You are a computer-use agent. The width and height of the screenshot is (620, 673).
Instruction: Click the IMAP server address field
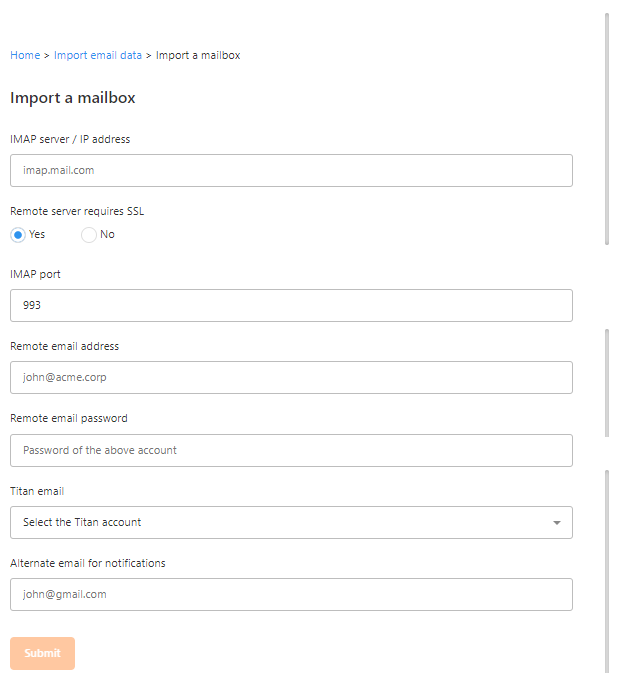click(x=291, y=170)
